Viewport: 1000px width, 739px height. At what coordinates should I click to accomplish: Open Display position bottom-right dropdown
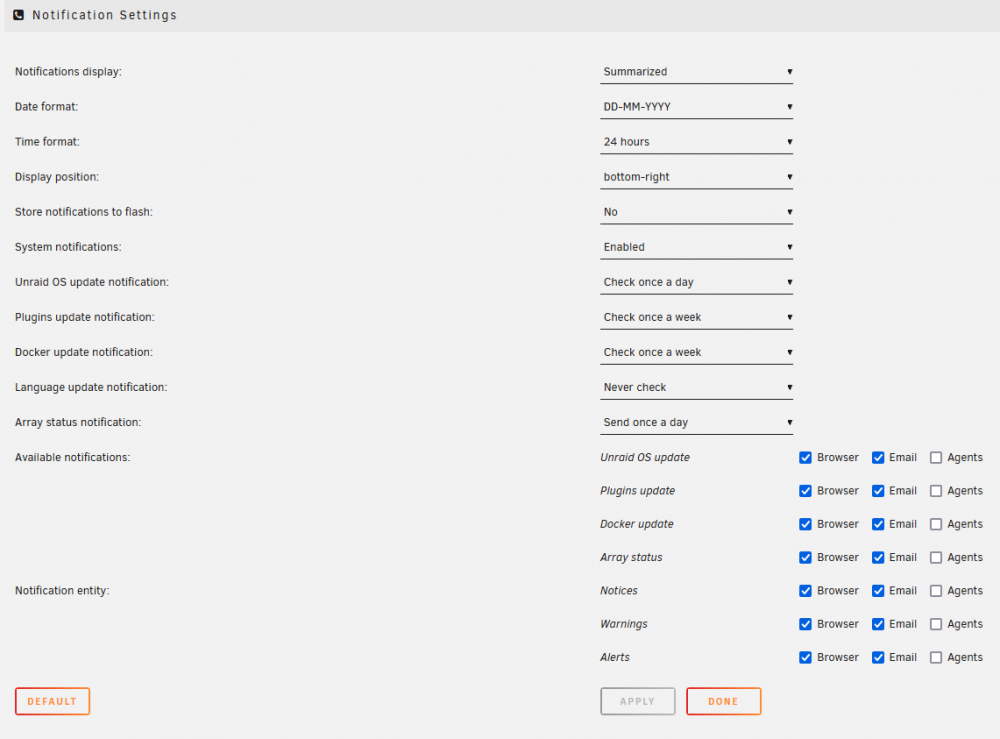click(696, 177)
